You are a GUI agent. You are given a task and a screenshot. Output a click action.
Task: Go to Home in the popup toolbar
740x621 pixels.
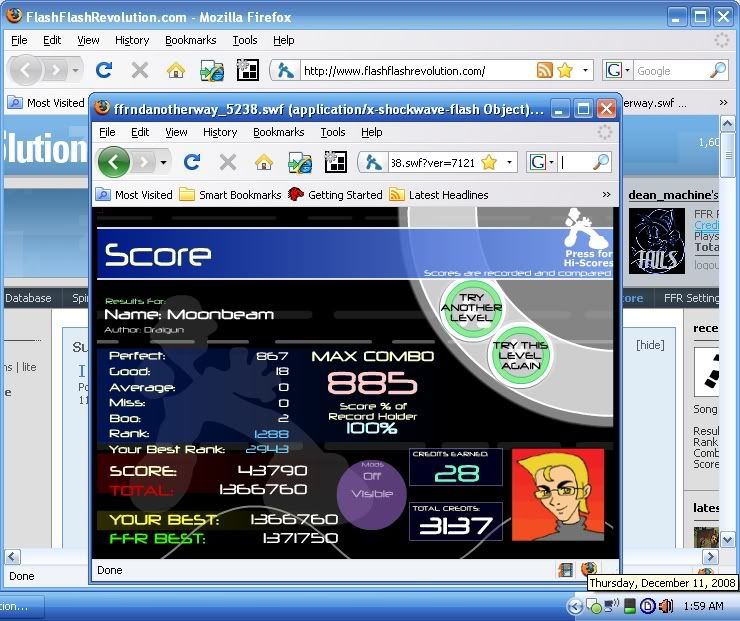[x=264, y=162]
